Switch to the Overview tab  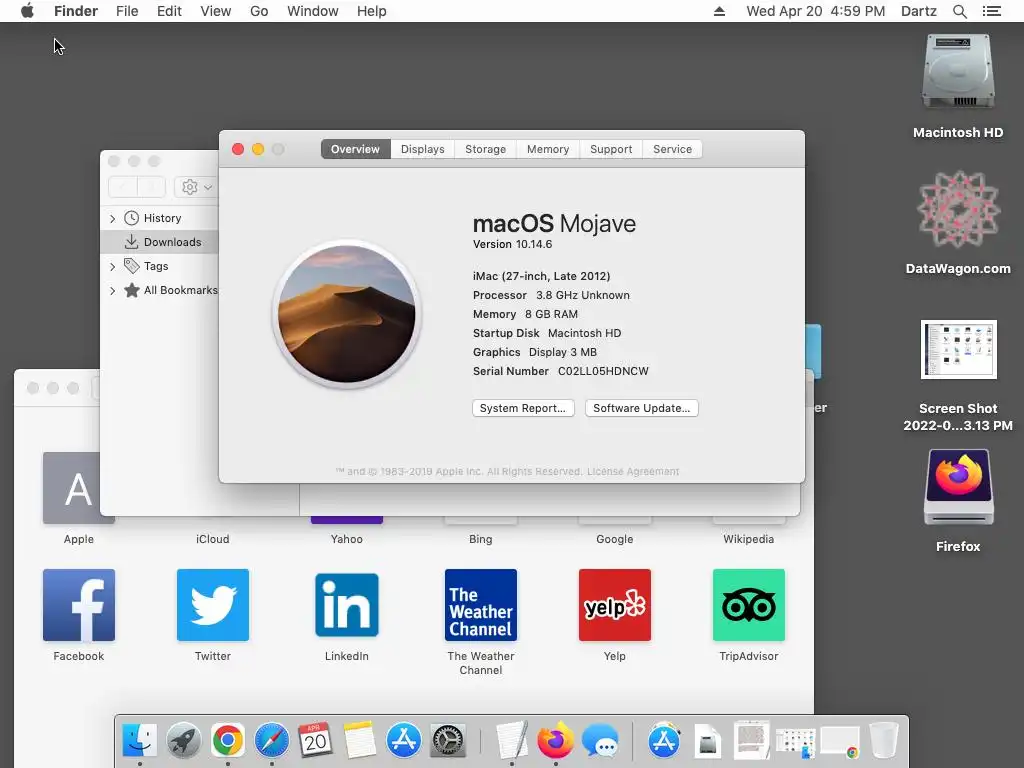(x=355, y=149)
